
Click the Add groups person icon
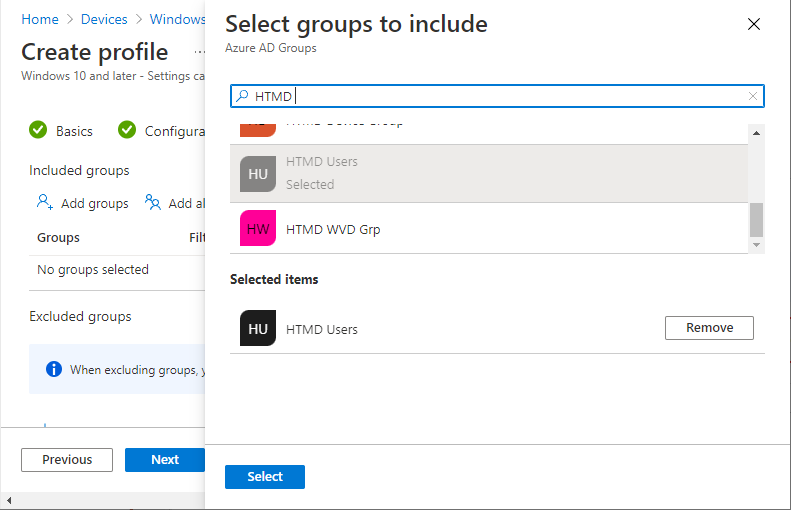coord(44,202)
